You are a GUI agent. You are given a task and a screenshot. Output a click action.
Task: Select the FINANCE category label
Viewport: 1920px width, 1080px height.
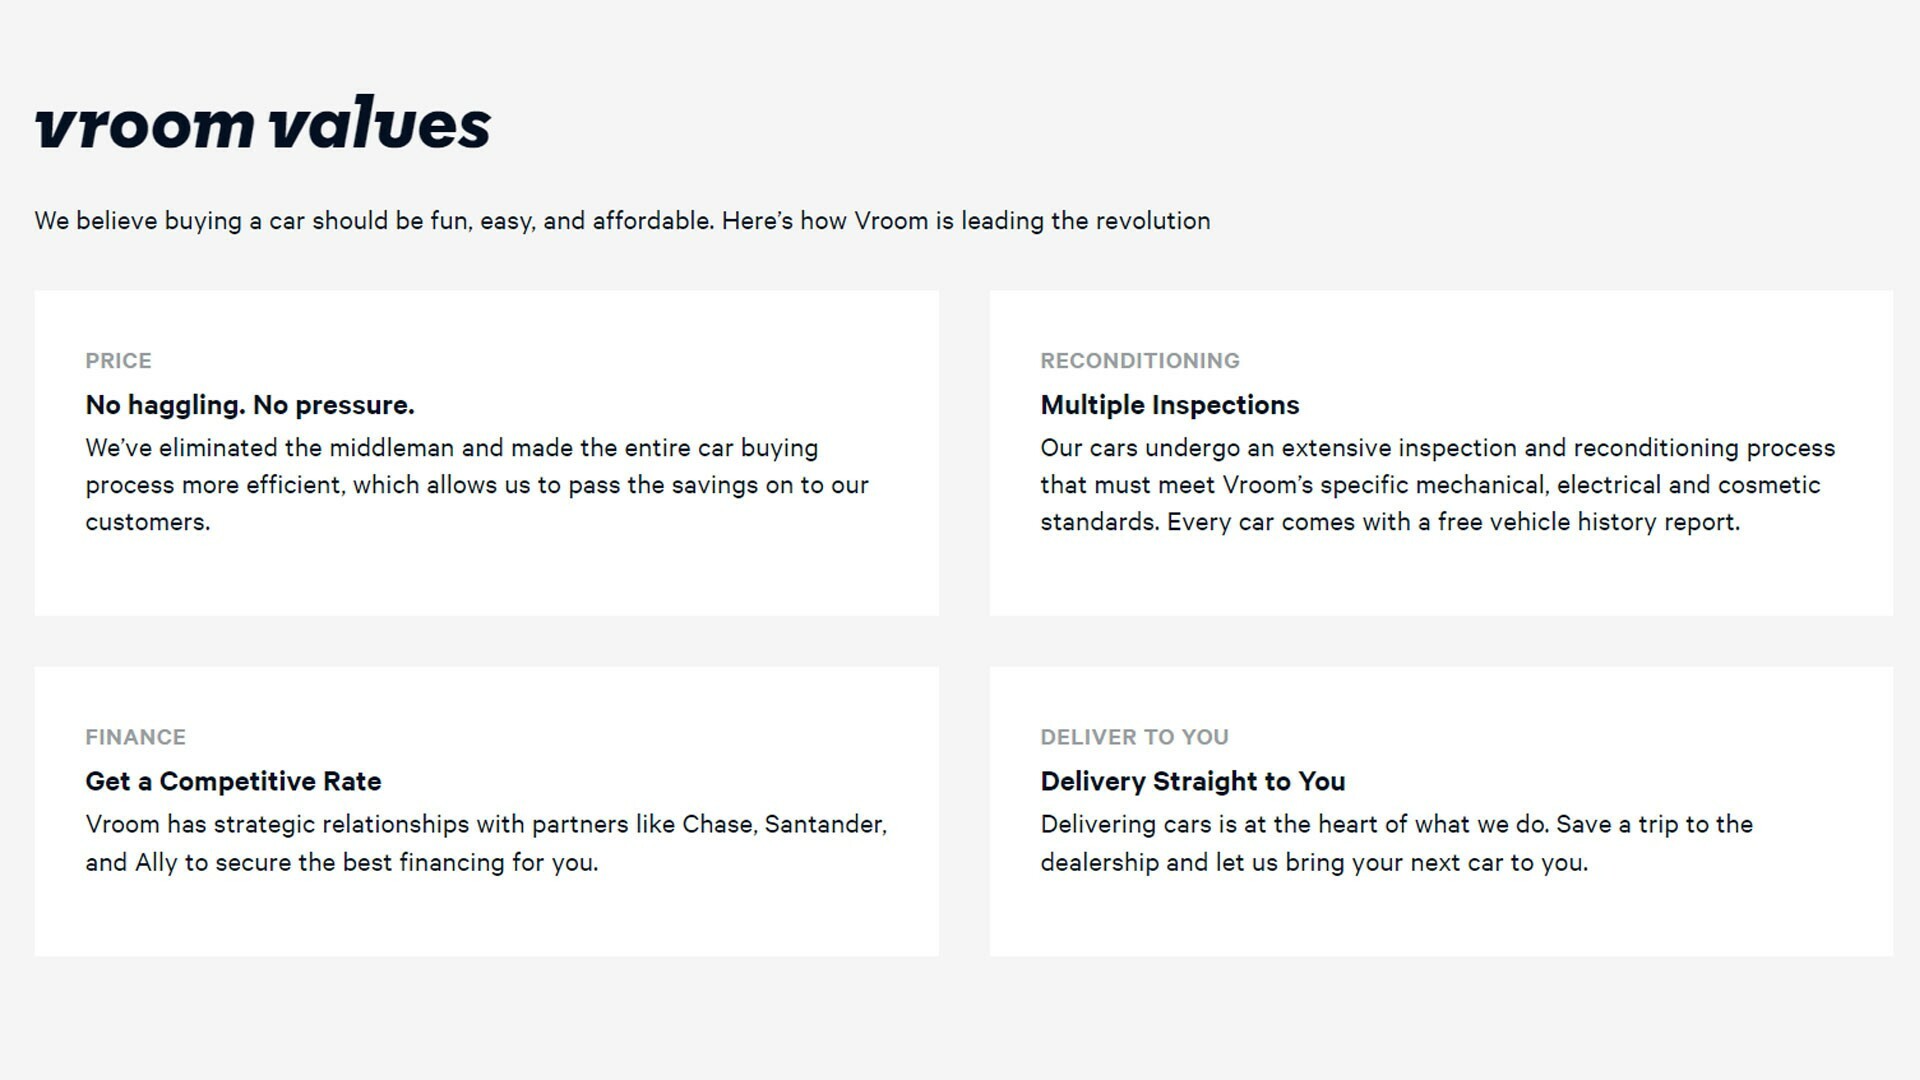(135, 737)
